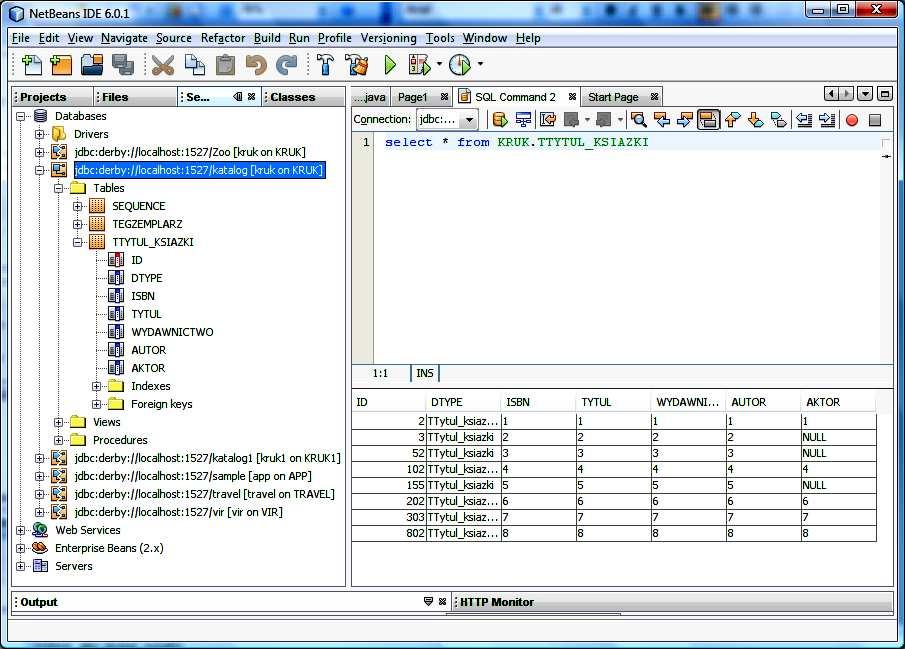Screen dimensions: 905x649
Task: Click the Profile Main Project clock icon
Action: coord(460,65)
